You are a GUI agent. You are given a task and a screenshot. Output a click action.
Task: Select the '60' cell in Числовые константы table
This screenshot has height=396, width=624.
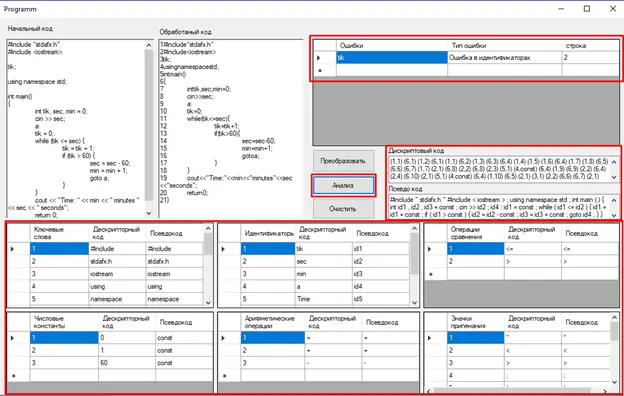pos(127,363)
